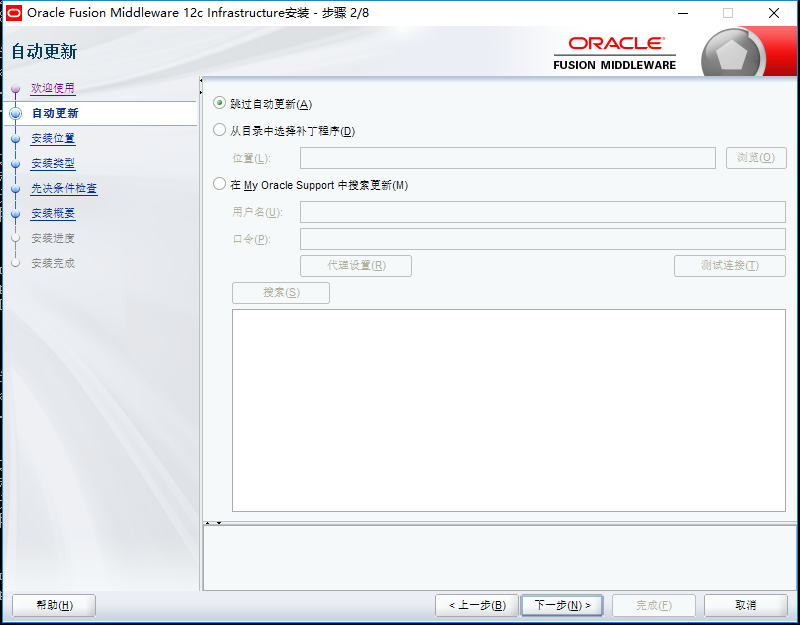Click the 测试连接(T) button

[x=730, y=266]
